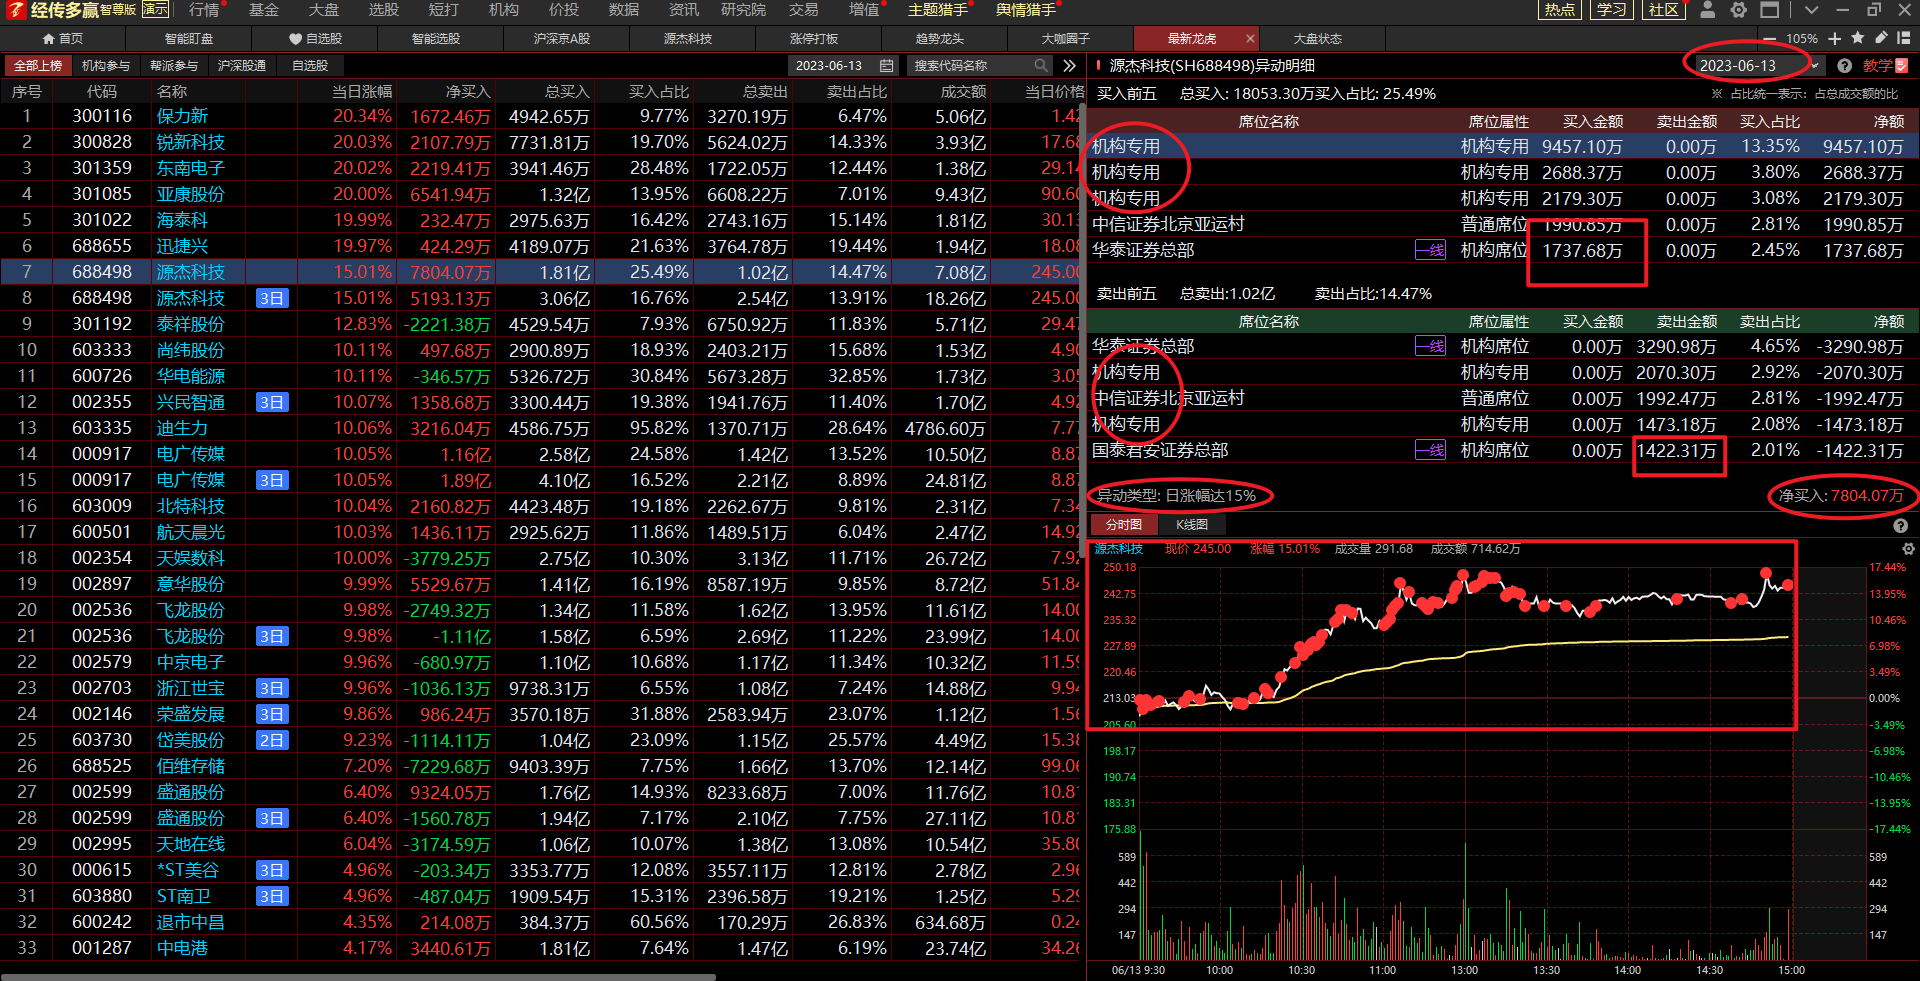This screenshot has width=1920, height=981.
Task: Select the 帮派参与 filter
Action: click(x=174, y=66)
